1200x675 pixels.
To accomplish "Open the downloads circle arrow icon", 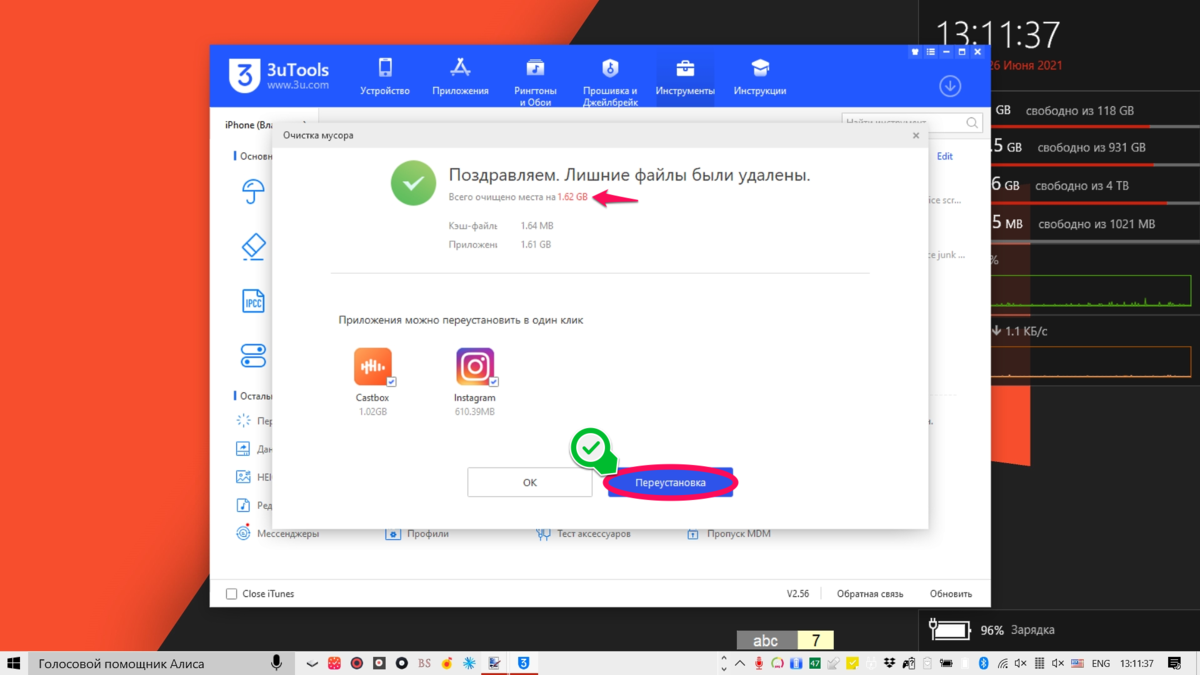I will [x=950, y=86].
